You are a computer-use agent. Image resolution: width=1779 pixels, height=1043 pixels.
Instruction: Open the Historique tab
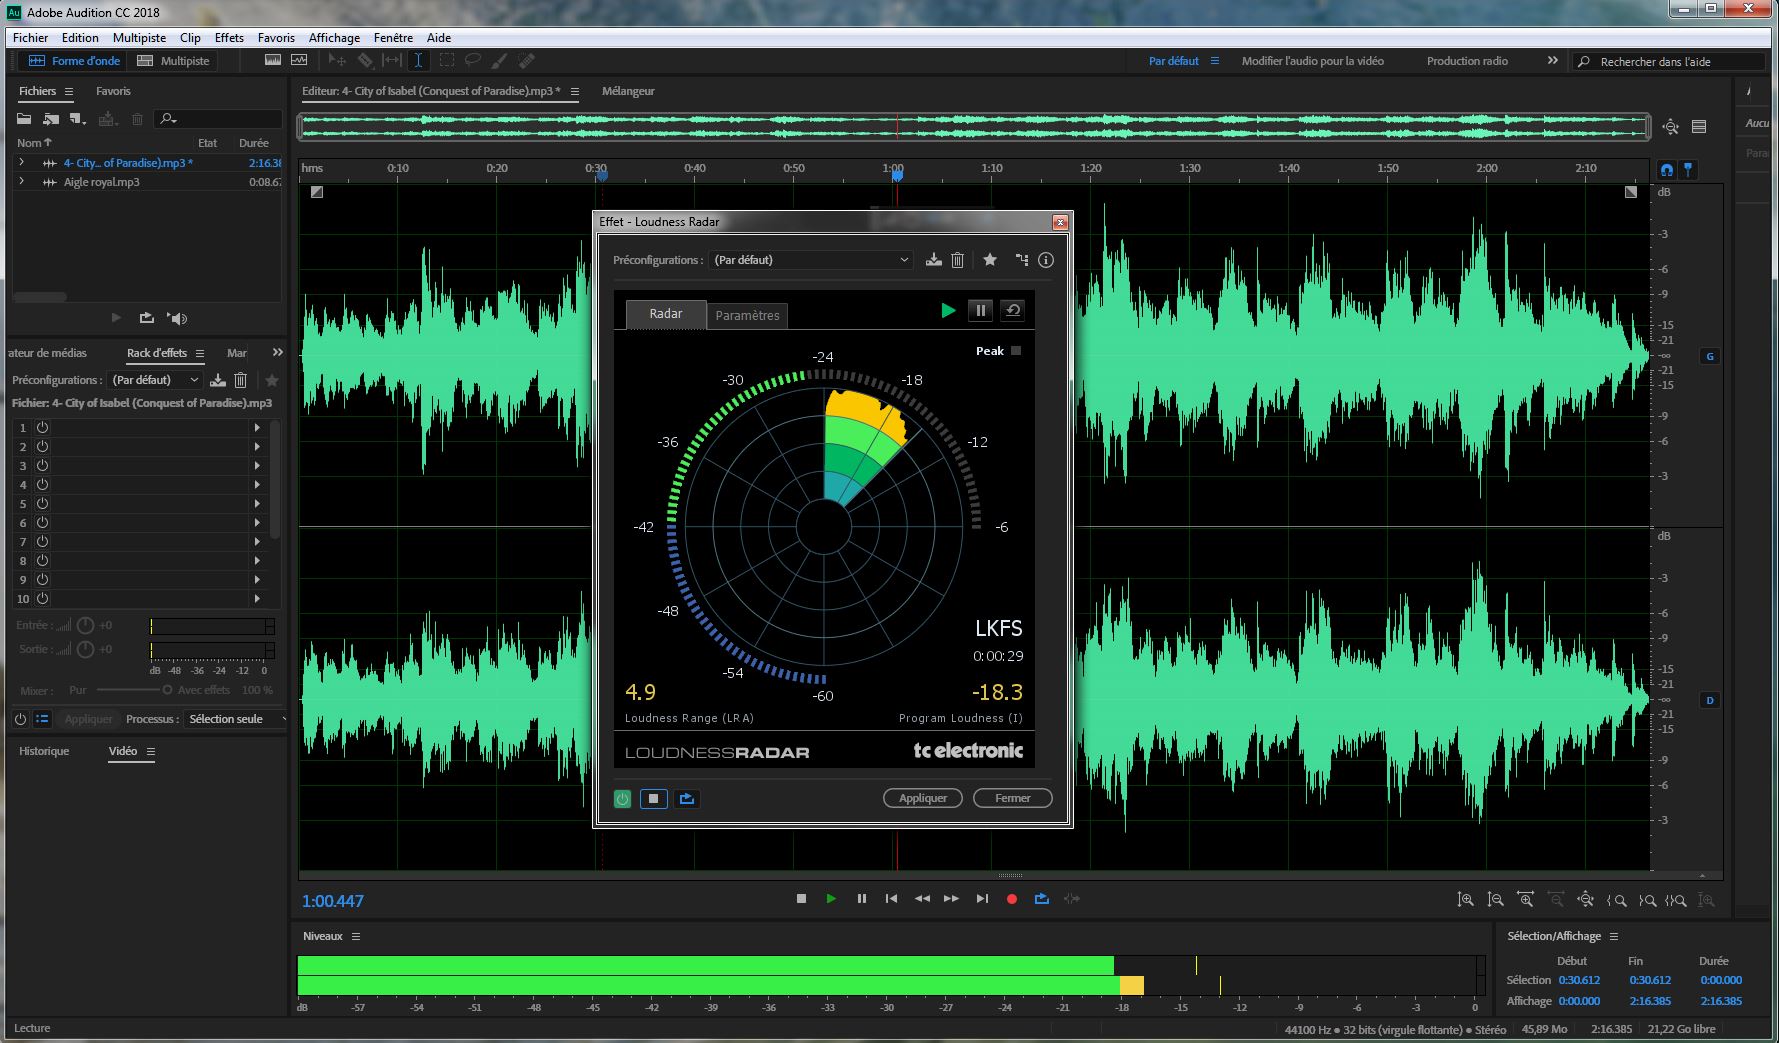click(44, 751)
